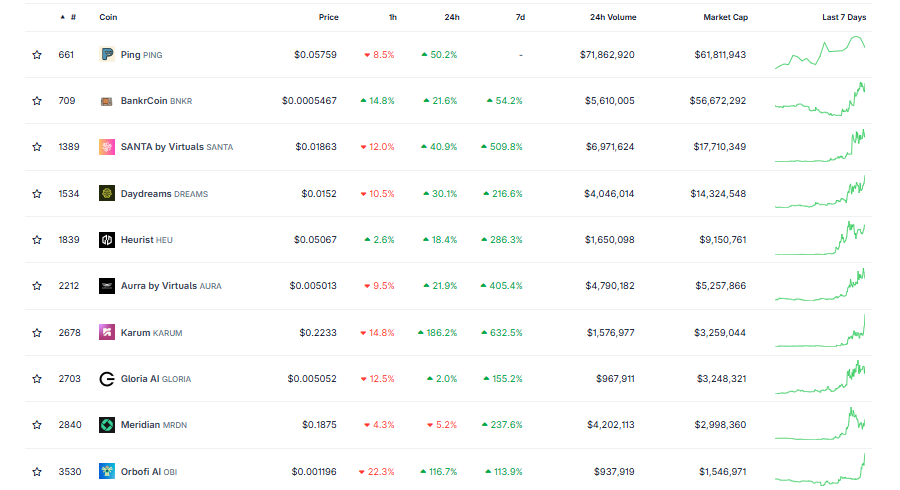Click the SANTA by Virtuals logo
The height and width of the screenshot is (490, 900).
[106, 147]
